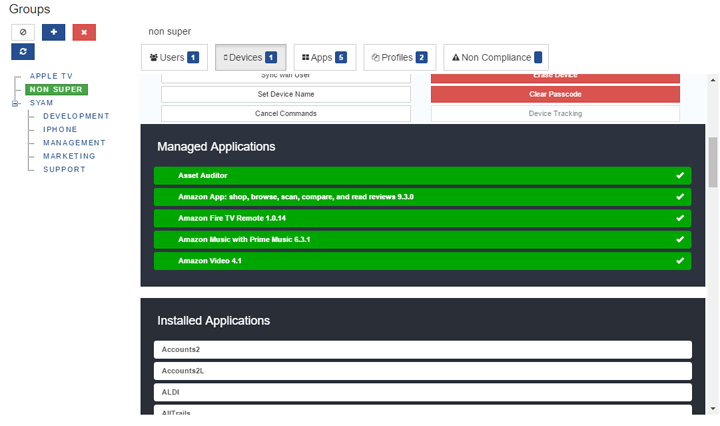Open the MARKETING subgroup
720x426 pixels.
pyautogui.click(x=69, y=156)
